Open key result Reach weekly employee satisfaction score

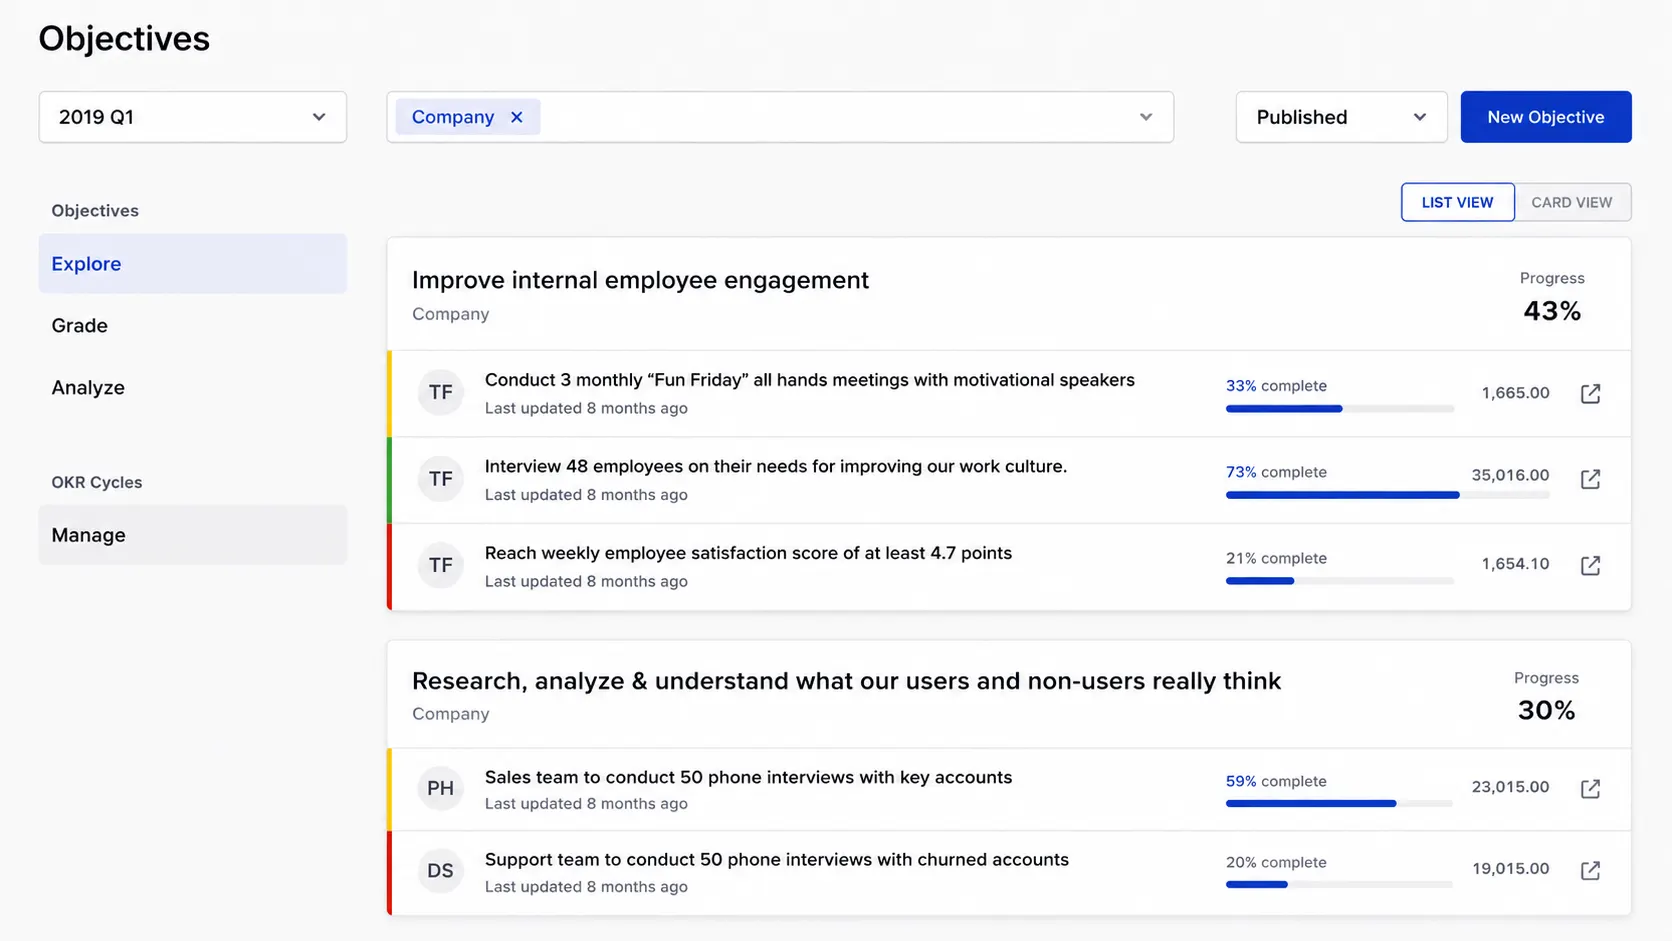(748, 553)
